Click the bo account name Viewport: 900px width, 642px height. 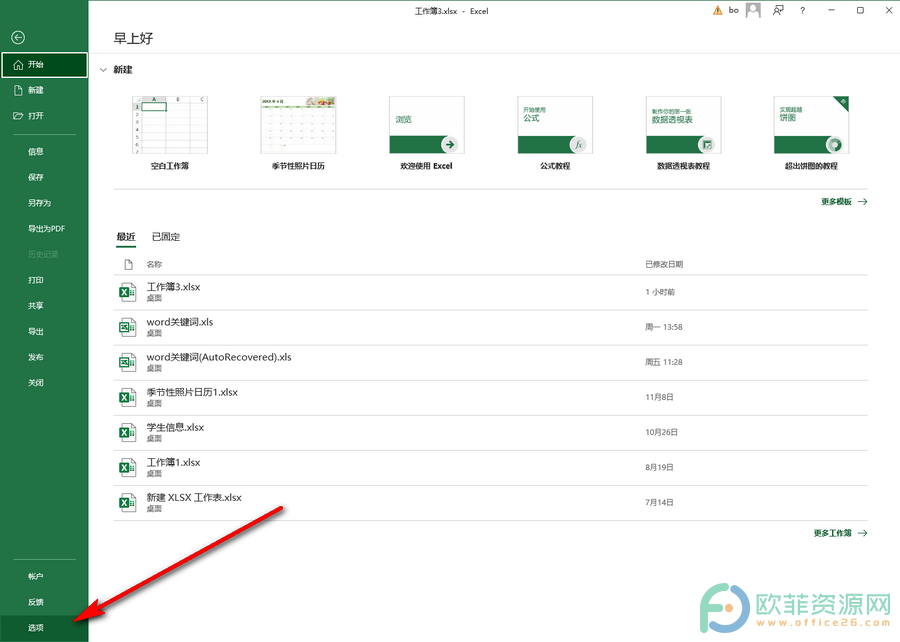click(x=734, y=10)
